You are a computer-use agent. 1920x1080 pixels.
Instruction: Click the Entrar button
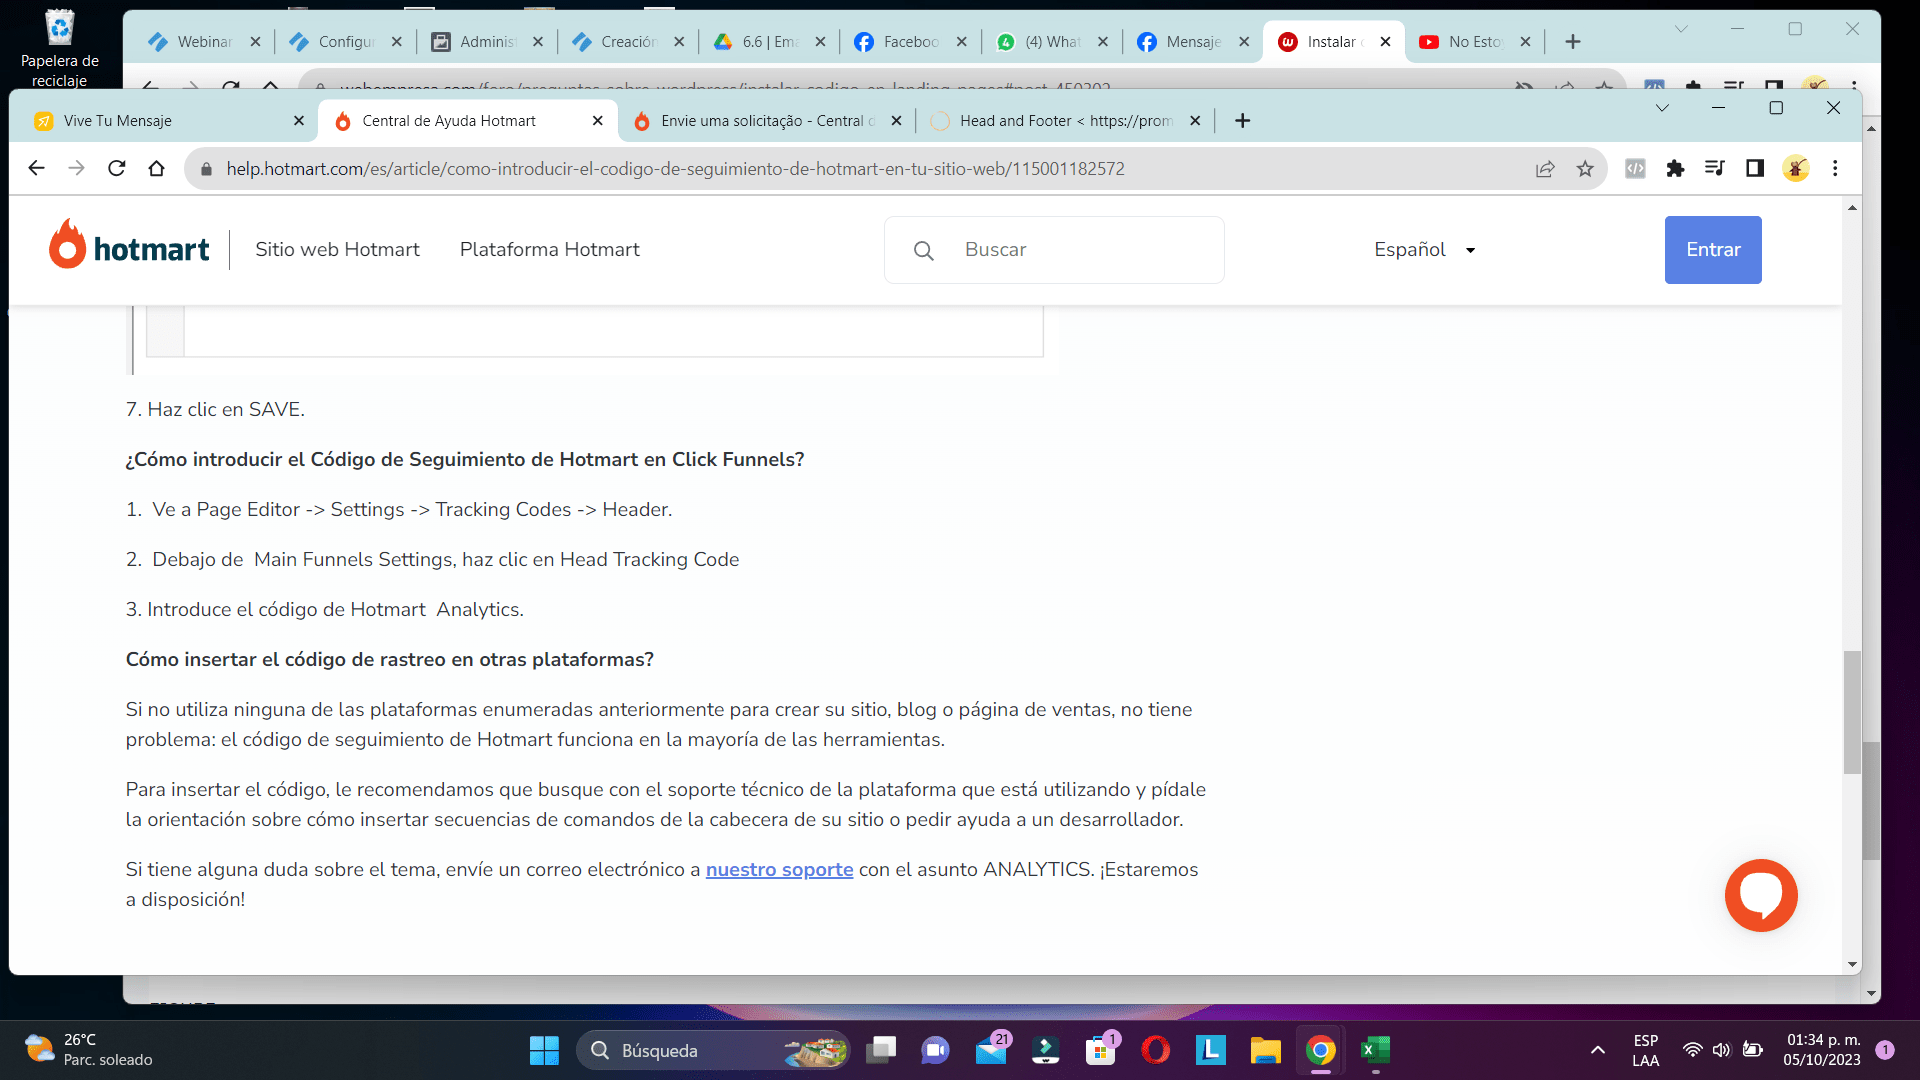[1713, 250]
